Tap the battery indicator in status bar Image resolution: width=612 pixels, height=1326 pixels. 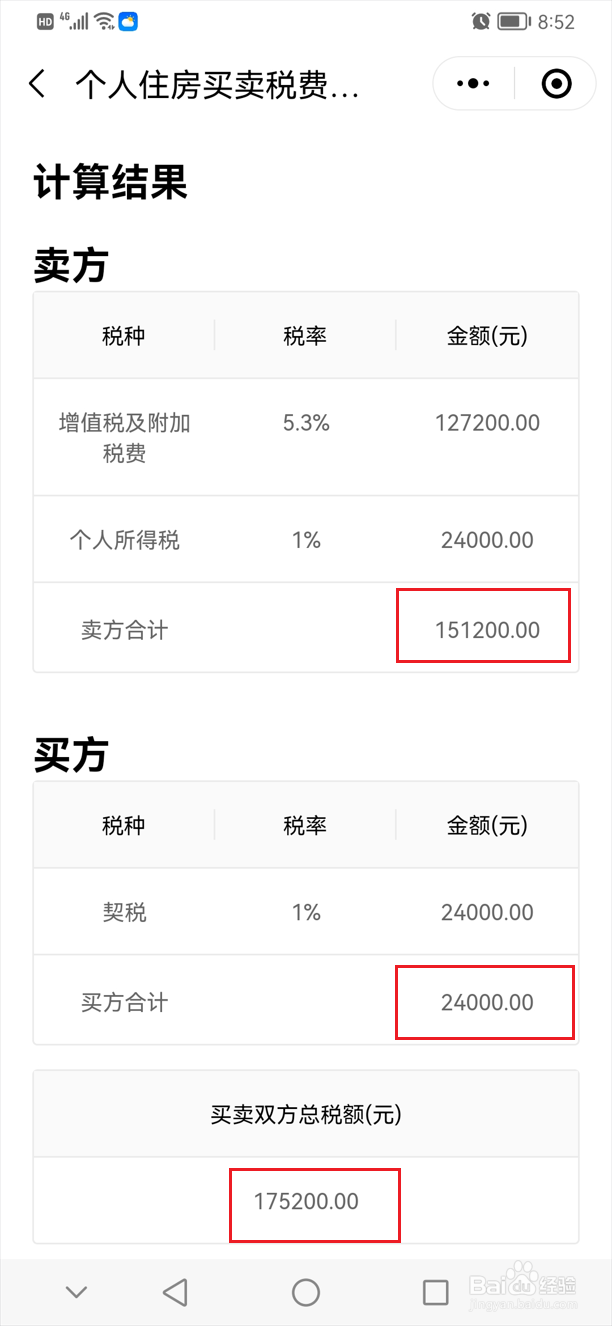(x=513, y=21)
